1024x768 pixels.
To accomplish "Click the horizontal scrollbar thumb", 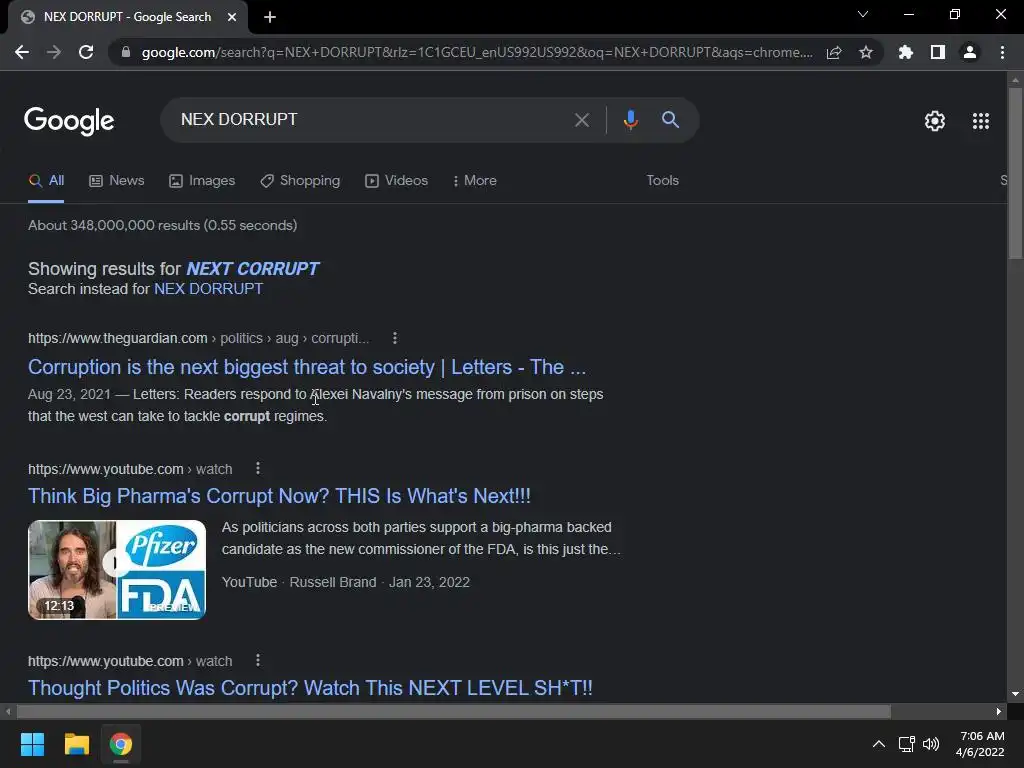I will (454, 711).
